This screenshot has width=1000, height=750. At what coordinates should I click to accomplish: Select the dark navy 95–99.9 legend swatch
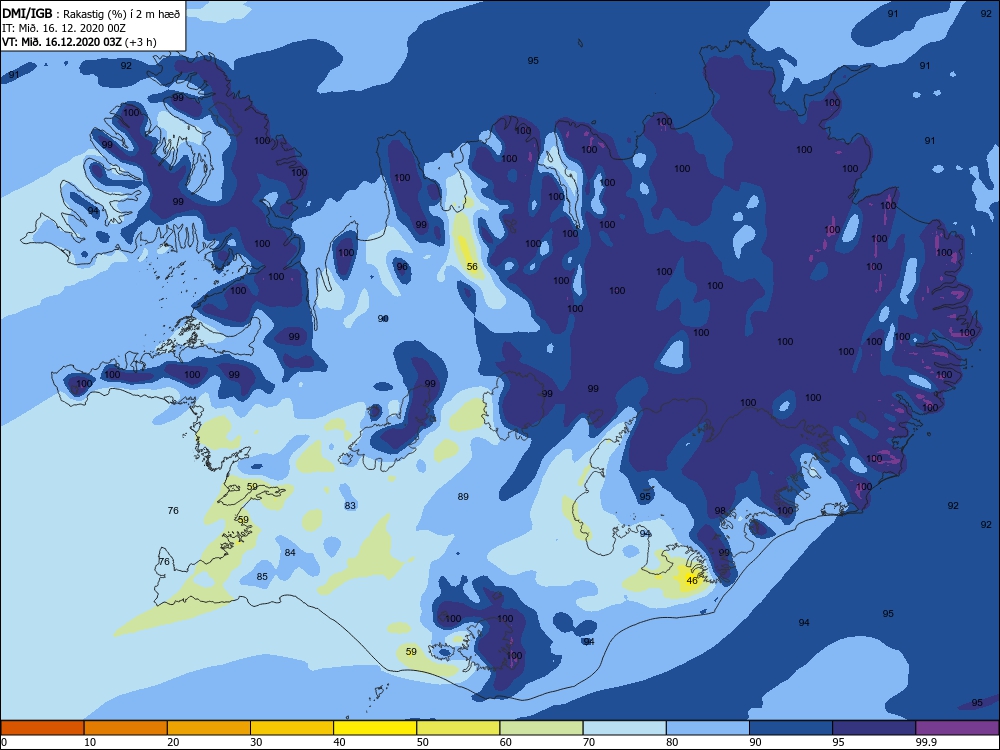tap(874, 728)
